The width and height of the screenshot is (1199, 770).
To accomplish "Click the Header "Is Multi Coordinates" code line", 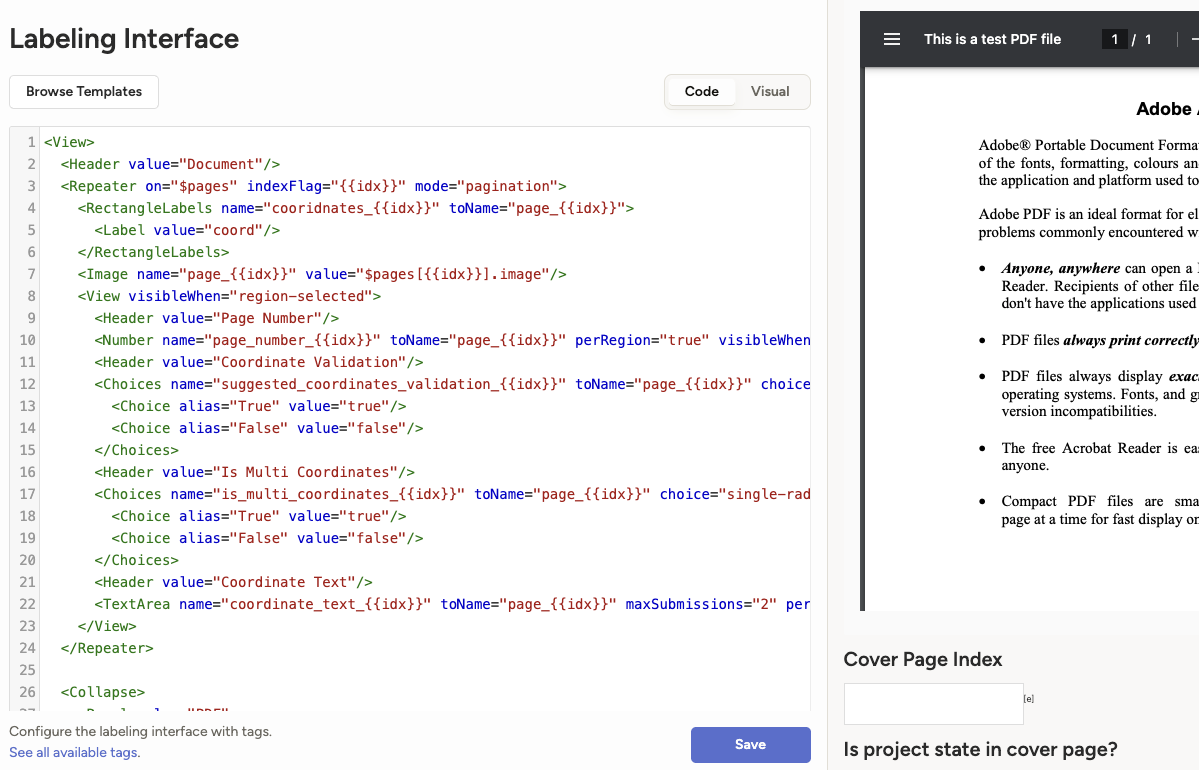I will tap(254, 472).
